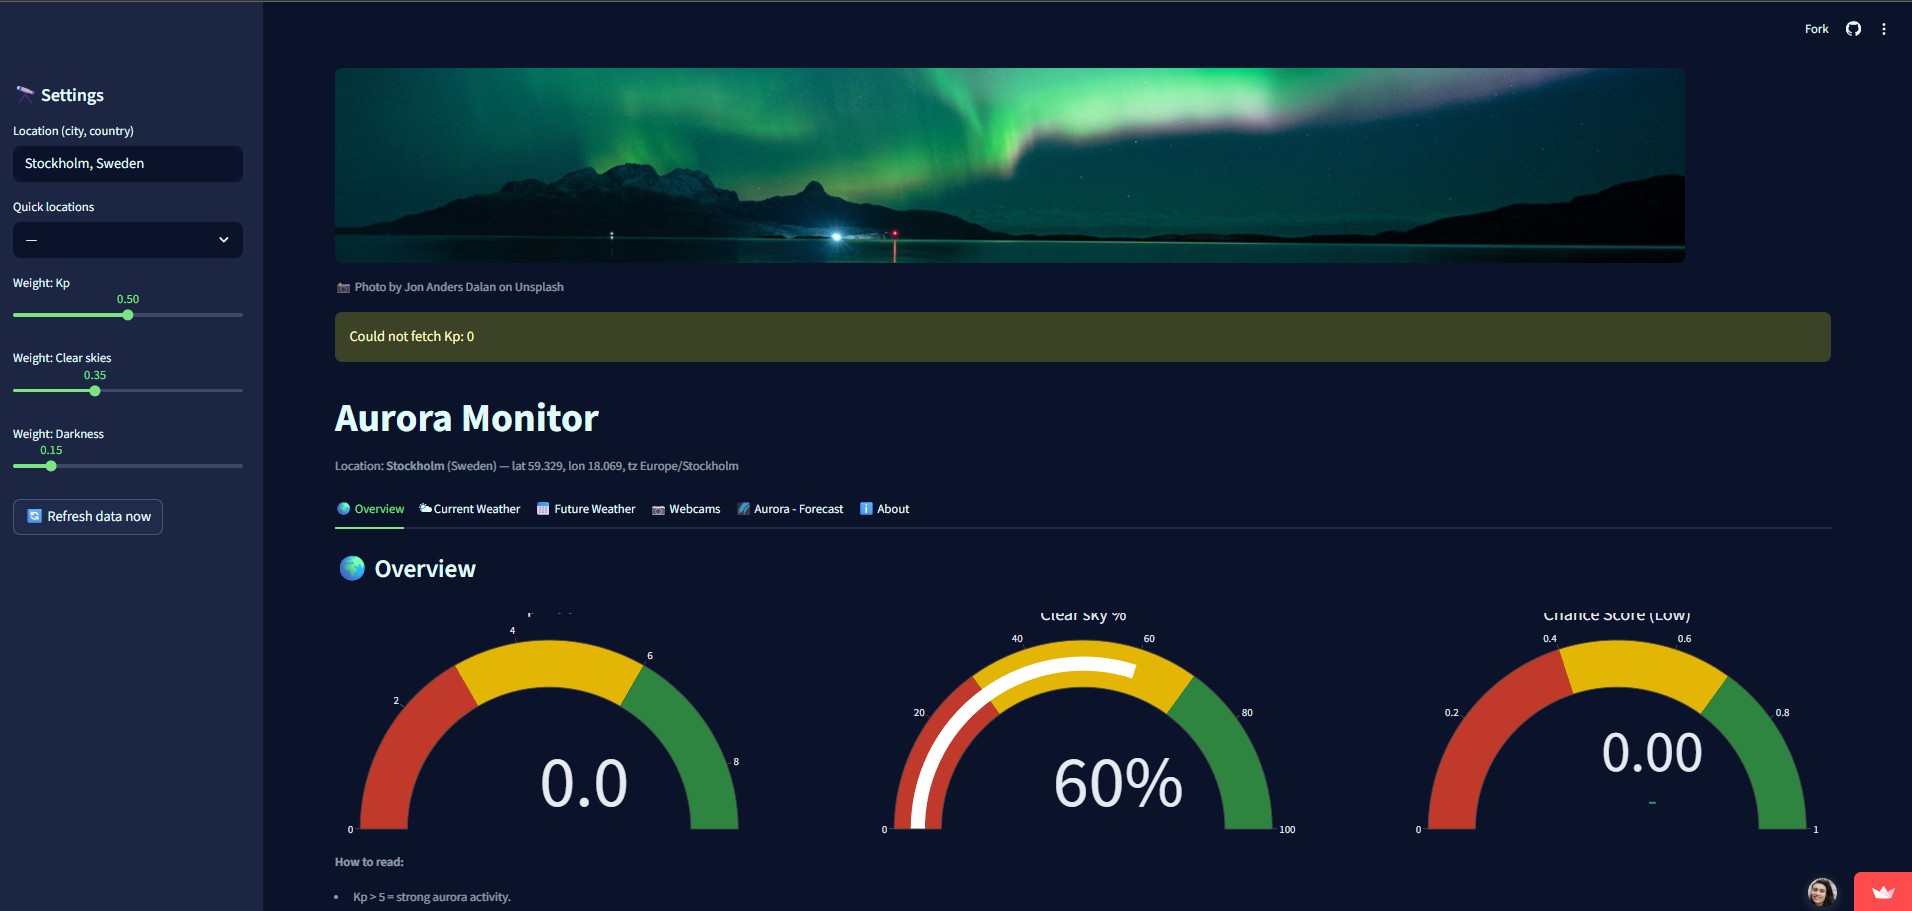This screenshot has height=911, width=1912.
Task: Click the cloud icon on Current Weather tab
Action: 425,509
